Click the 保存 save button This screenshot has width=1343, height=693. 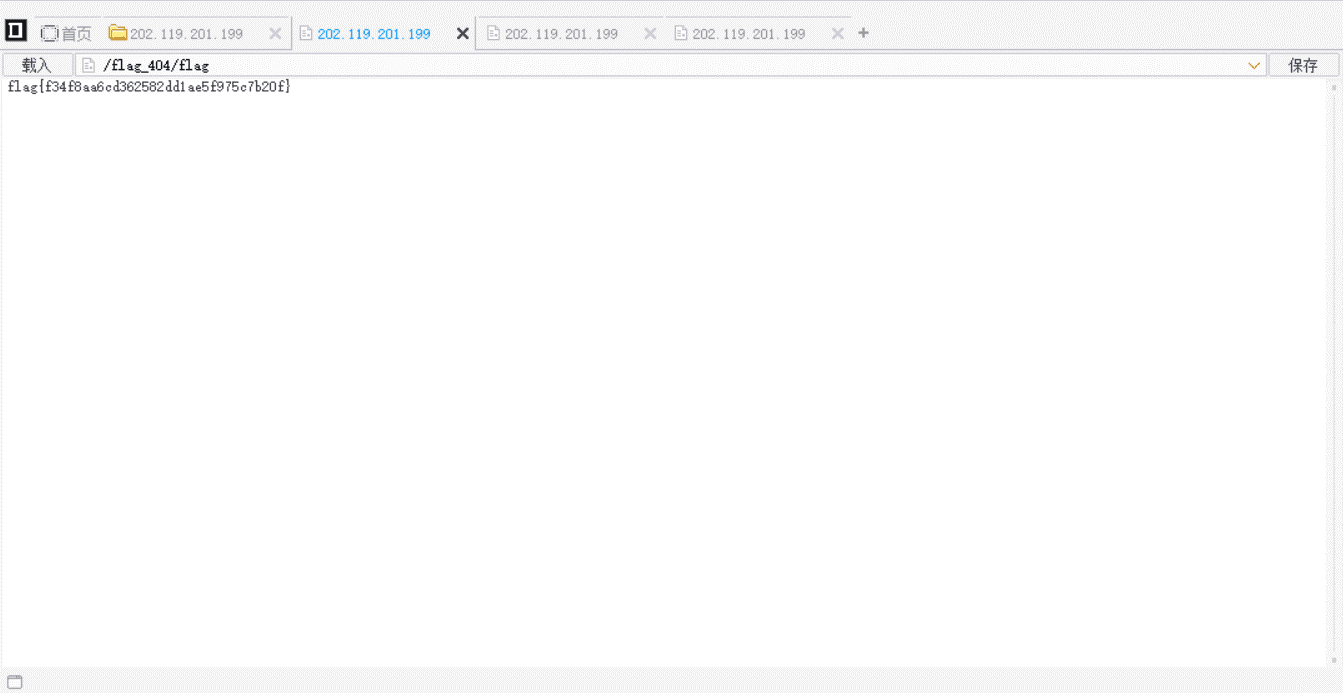[x=1303, y=65]
